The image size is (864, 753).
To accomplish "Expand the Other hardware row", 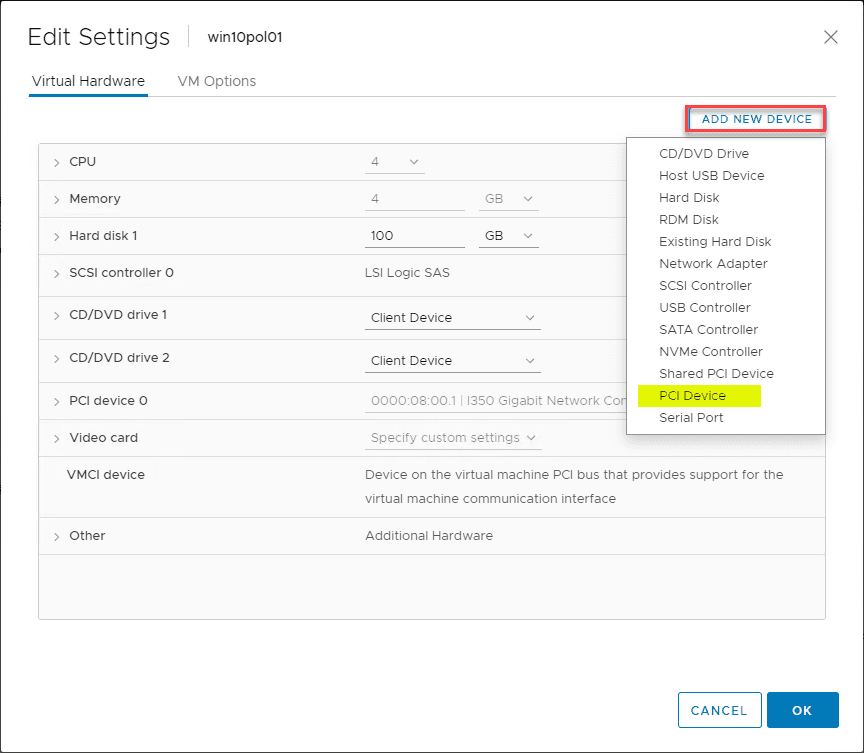I will click(57, 536).
